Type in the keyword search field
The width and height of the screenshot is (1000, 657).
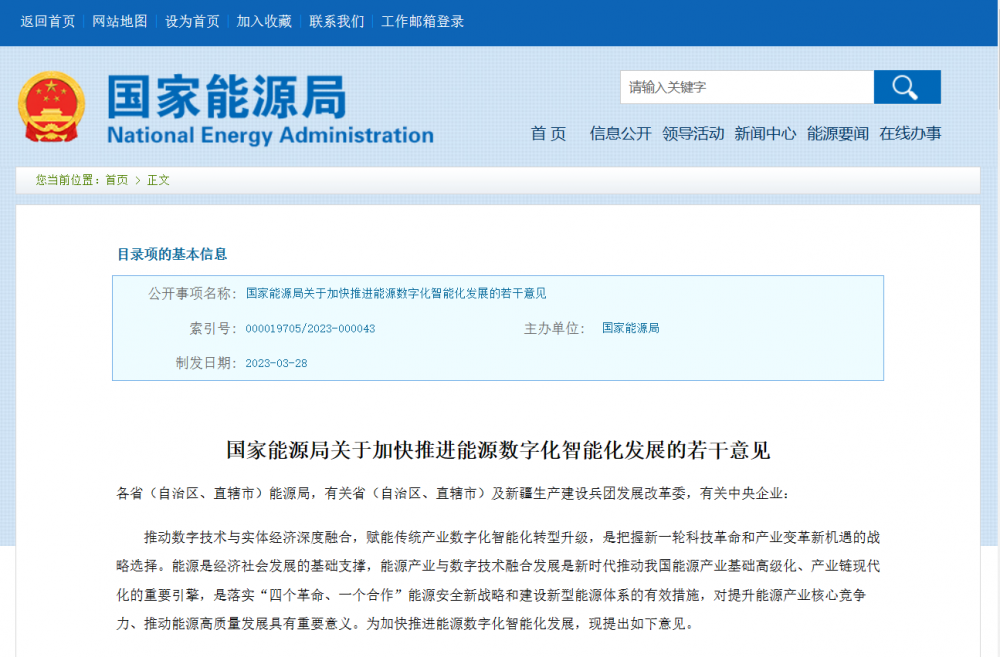pos(746,87)
